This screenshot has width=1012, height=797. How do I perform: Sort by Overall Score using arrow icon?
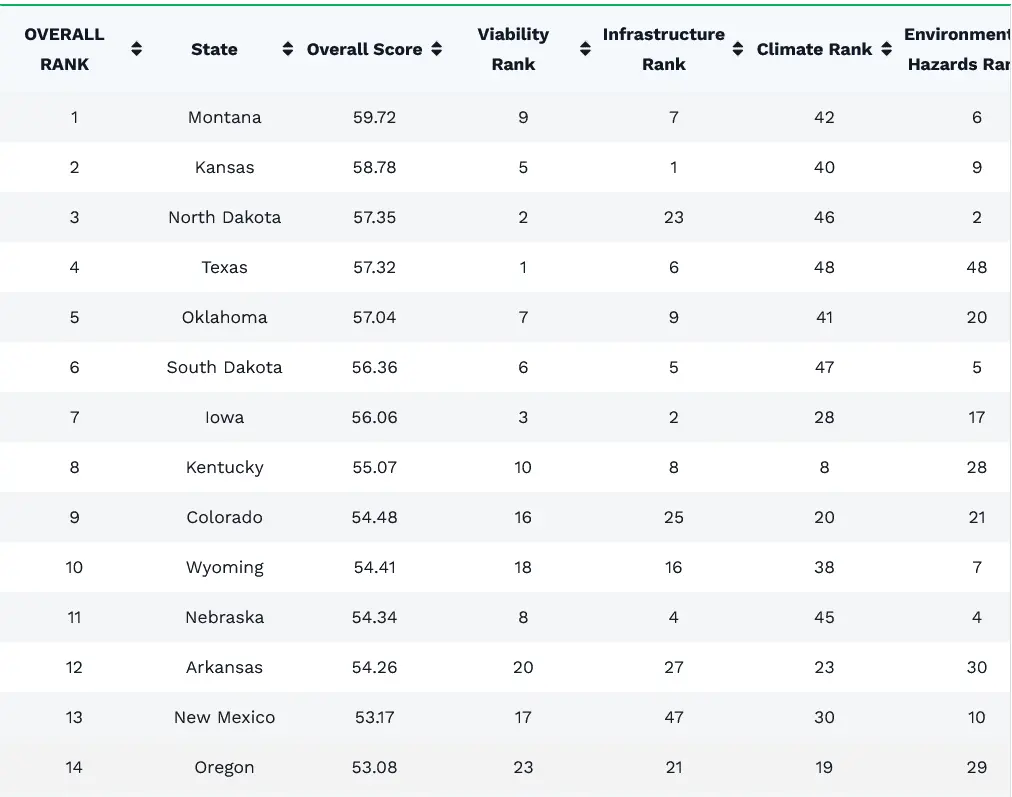437,49
